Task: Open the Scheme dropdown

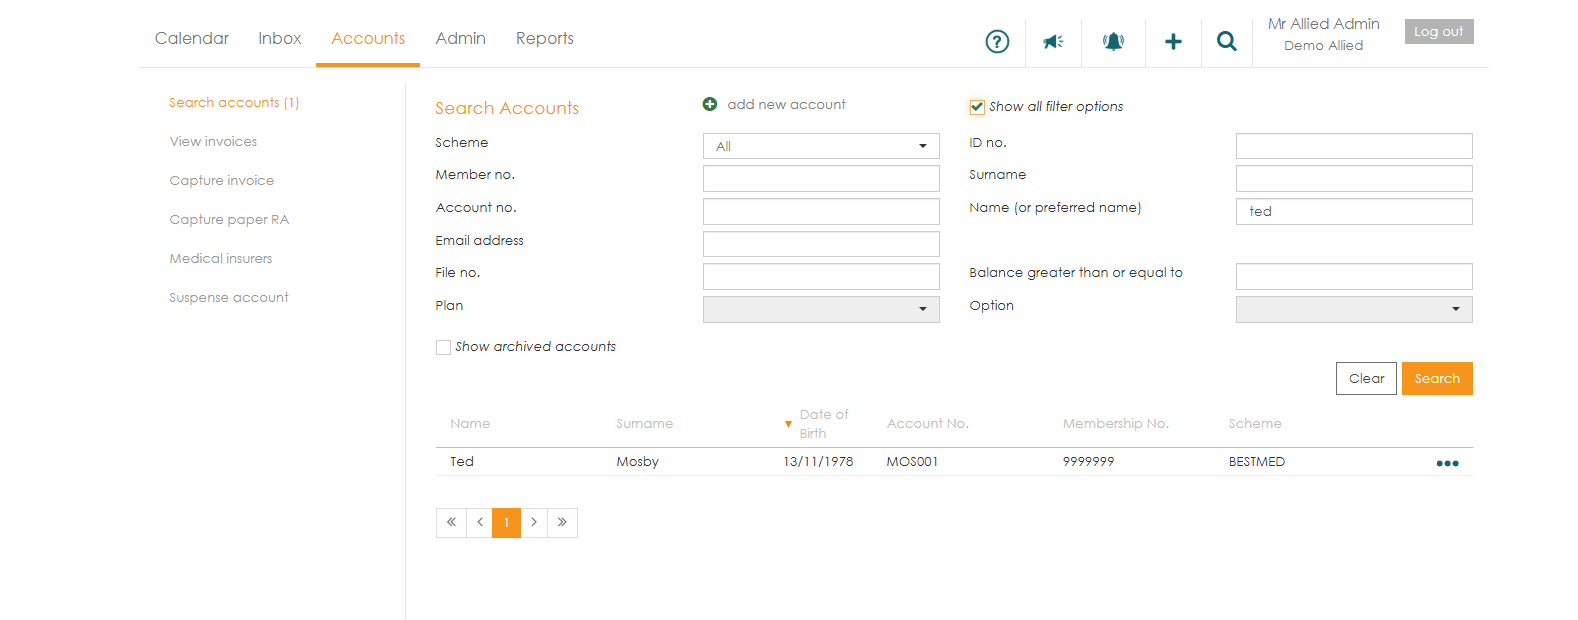Action: click(x=821, y=146)
